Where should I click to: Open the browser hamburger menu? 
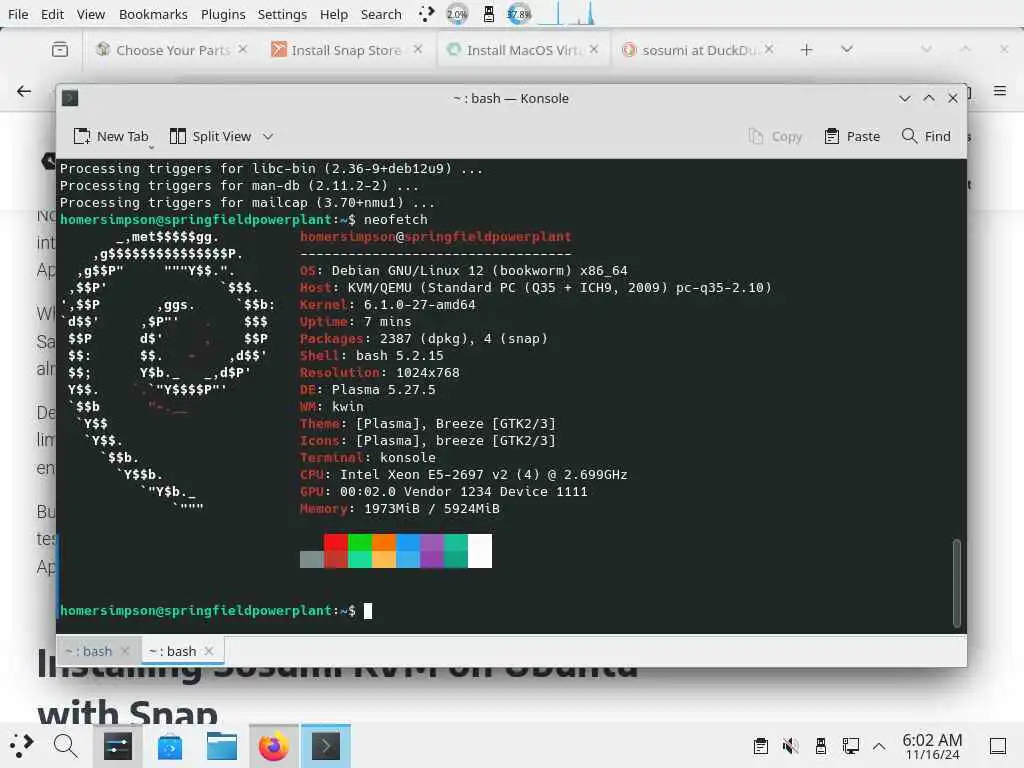1000,91
